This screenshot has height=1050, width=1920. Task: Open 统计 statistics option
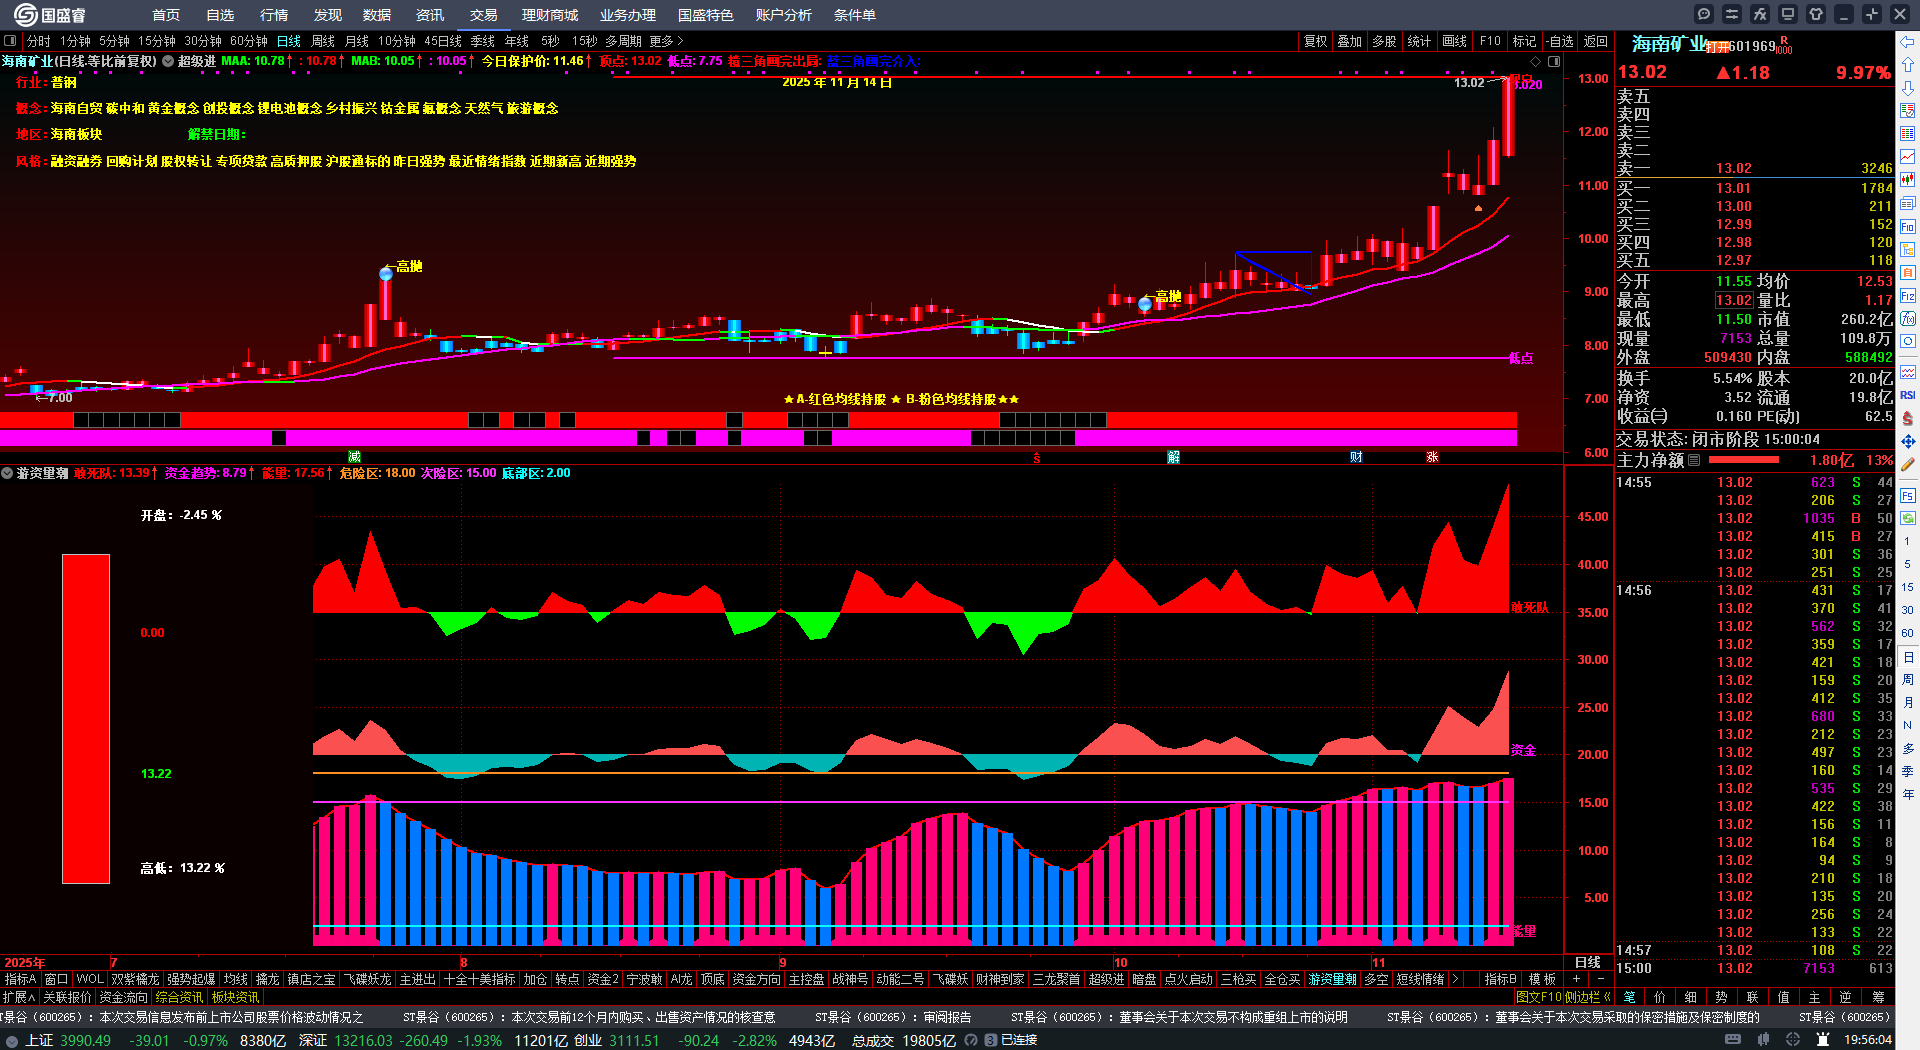click(x=1419, y=41)
